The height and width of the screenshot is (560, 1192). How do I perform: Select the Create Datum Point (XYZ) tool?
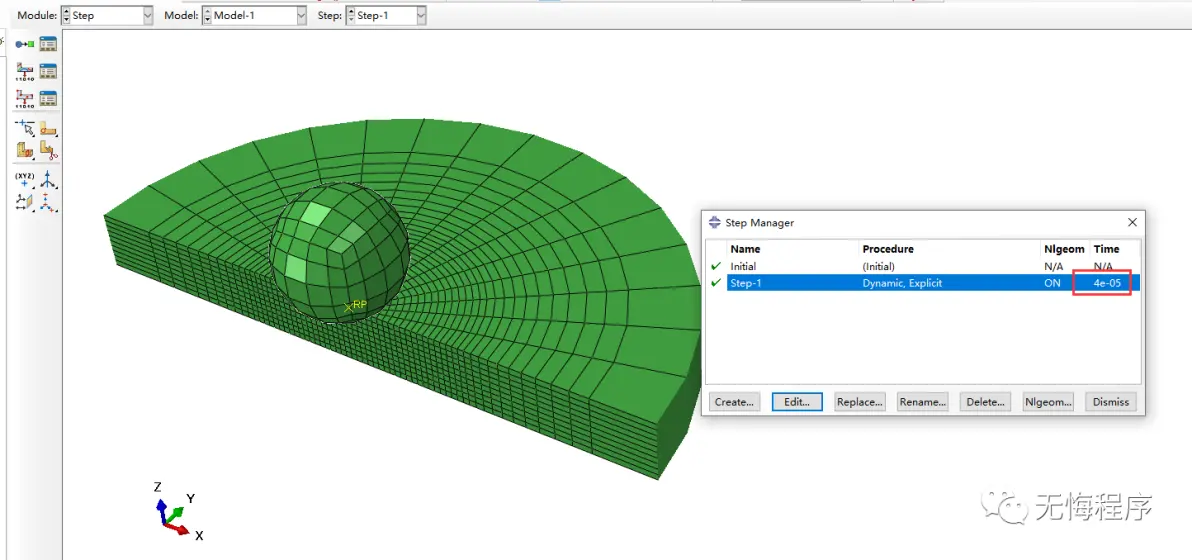tap(25, 180)
